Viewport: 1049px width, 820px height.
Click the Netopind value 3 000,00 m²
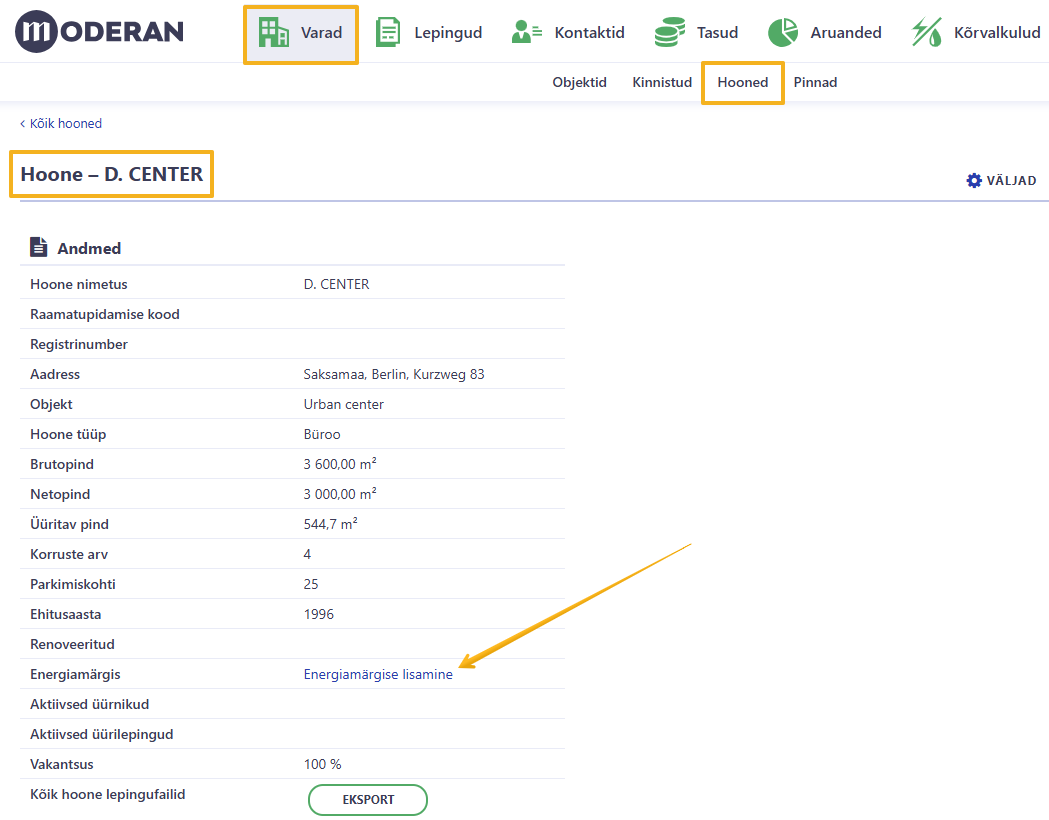click(x=340, y=494)
